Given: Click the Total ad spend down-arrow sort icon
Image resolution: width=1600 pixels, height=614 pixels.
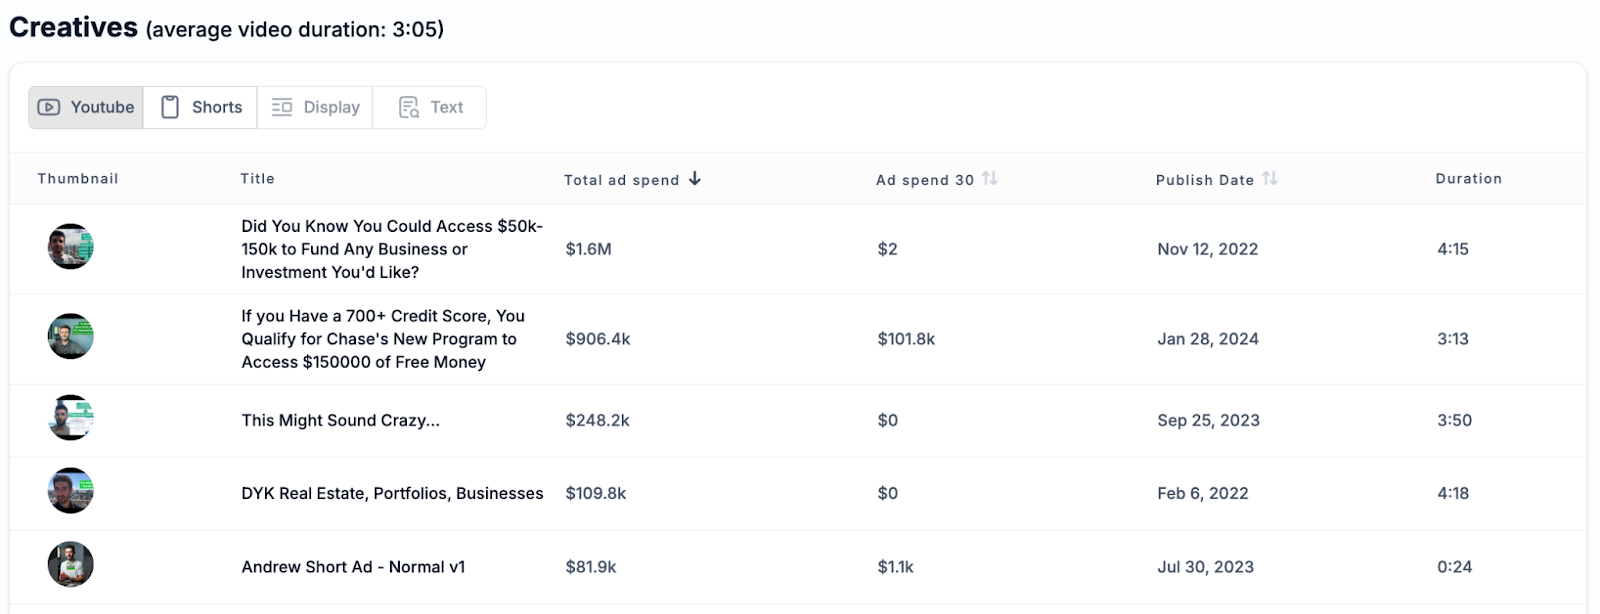Looking at the screenshot, I should pos(695,179).
